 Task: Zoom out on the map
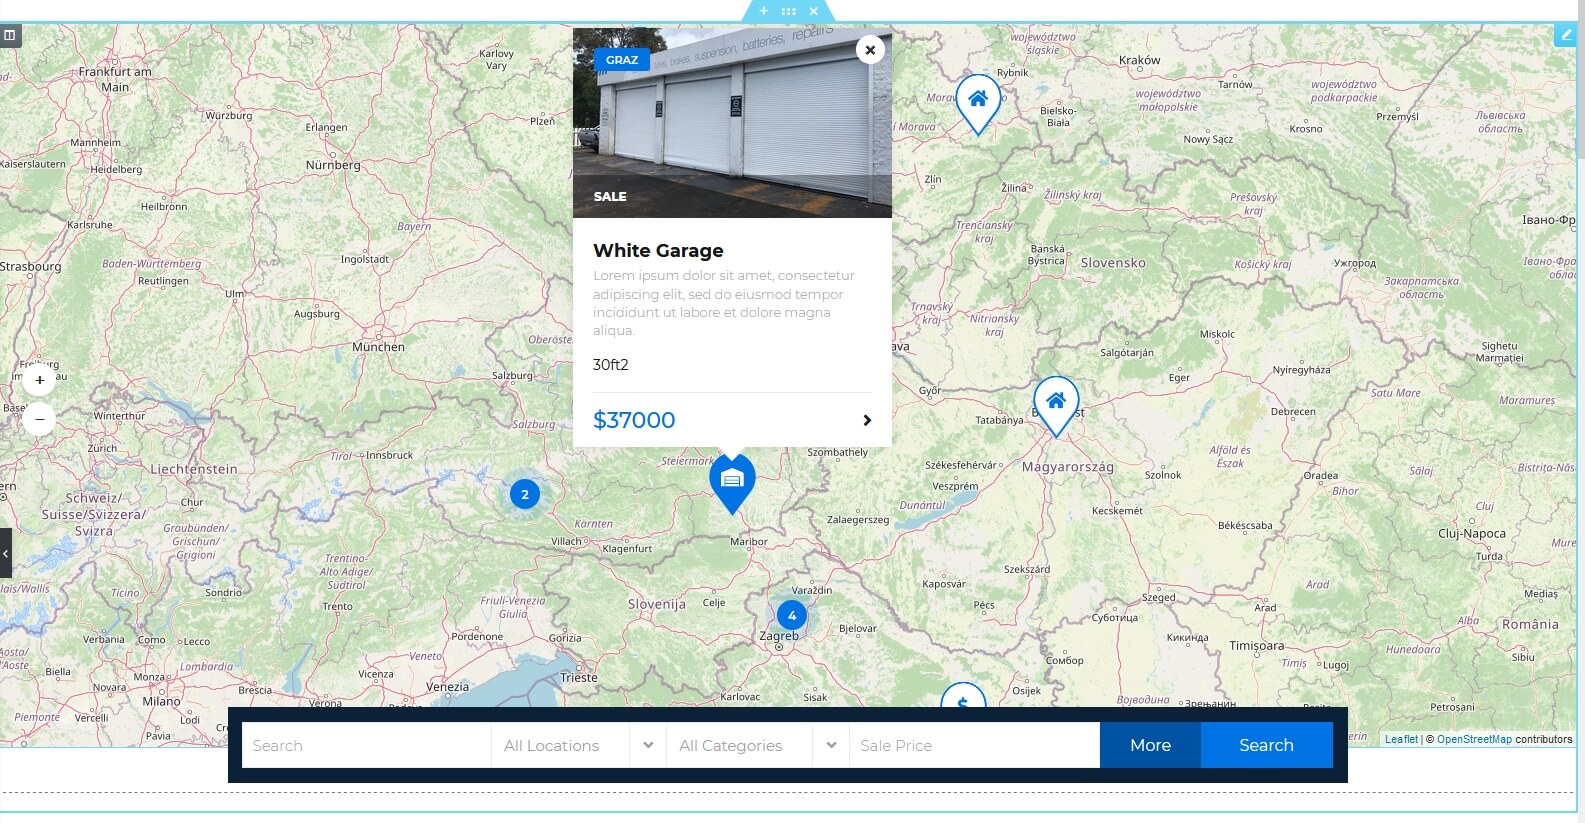[x=40, y=418]
